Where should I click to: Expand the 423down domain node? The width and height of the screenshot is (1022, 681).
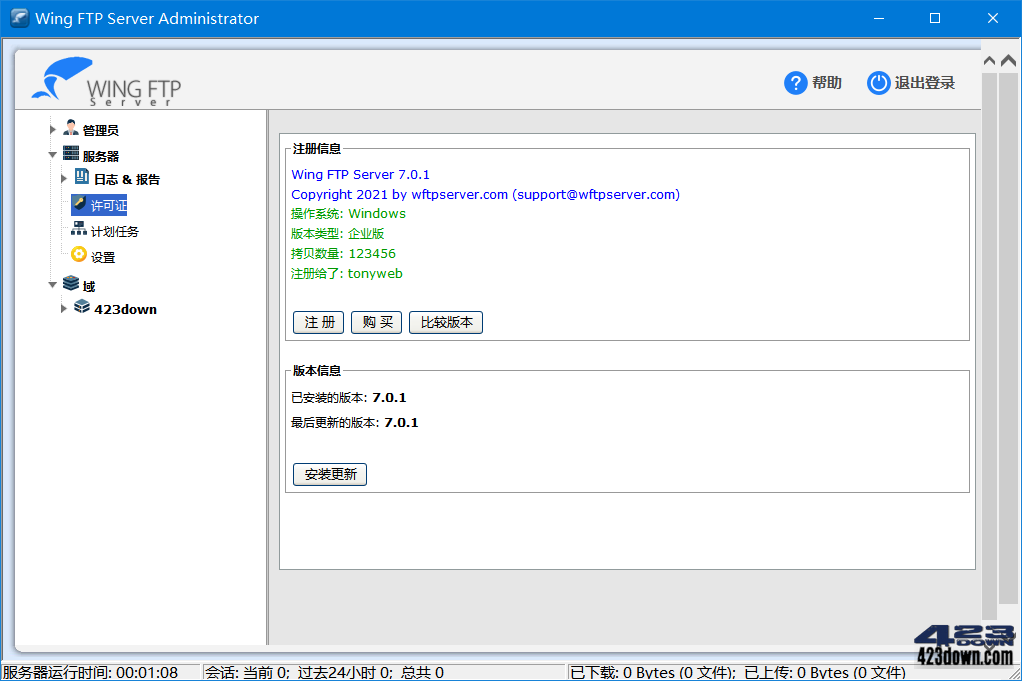click(x=63, y=308)
